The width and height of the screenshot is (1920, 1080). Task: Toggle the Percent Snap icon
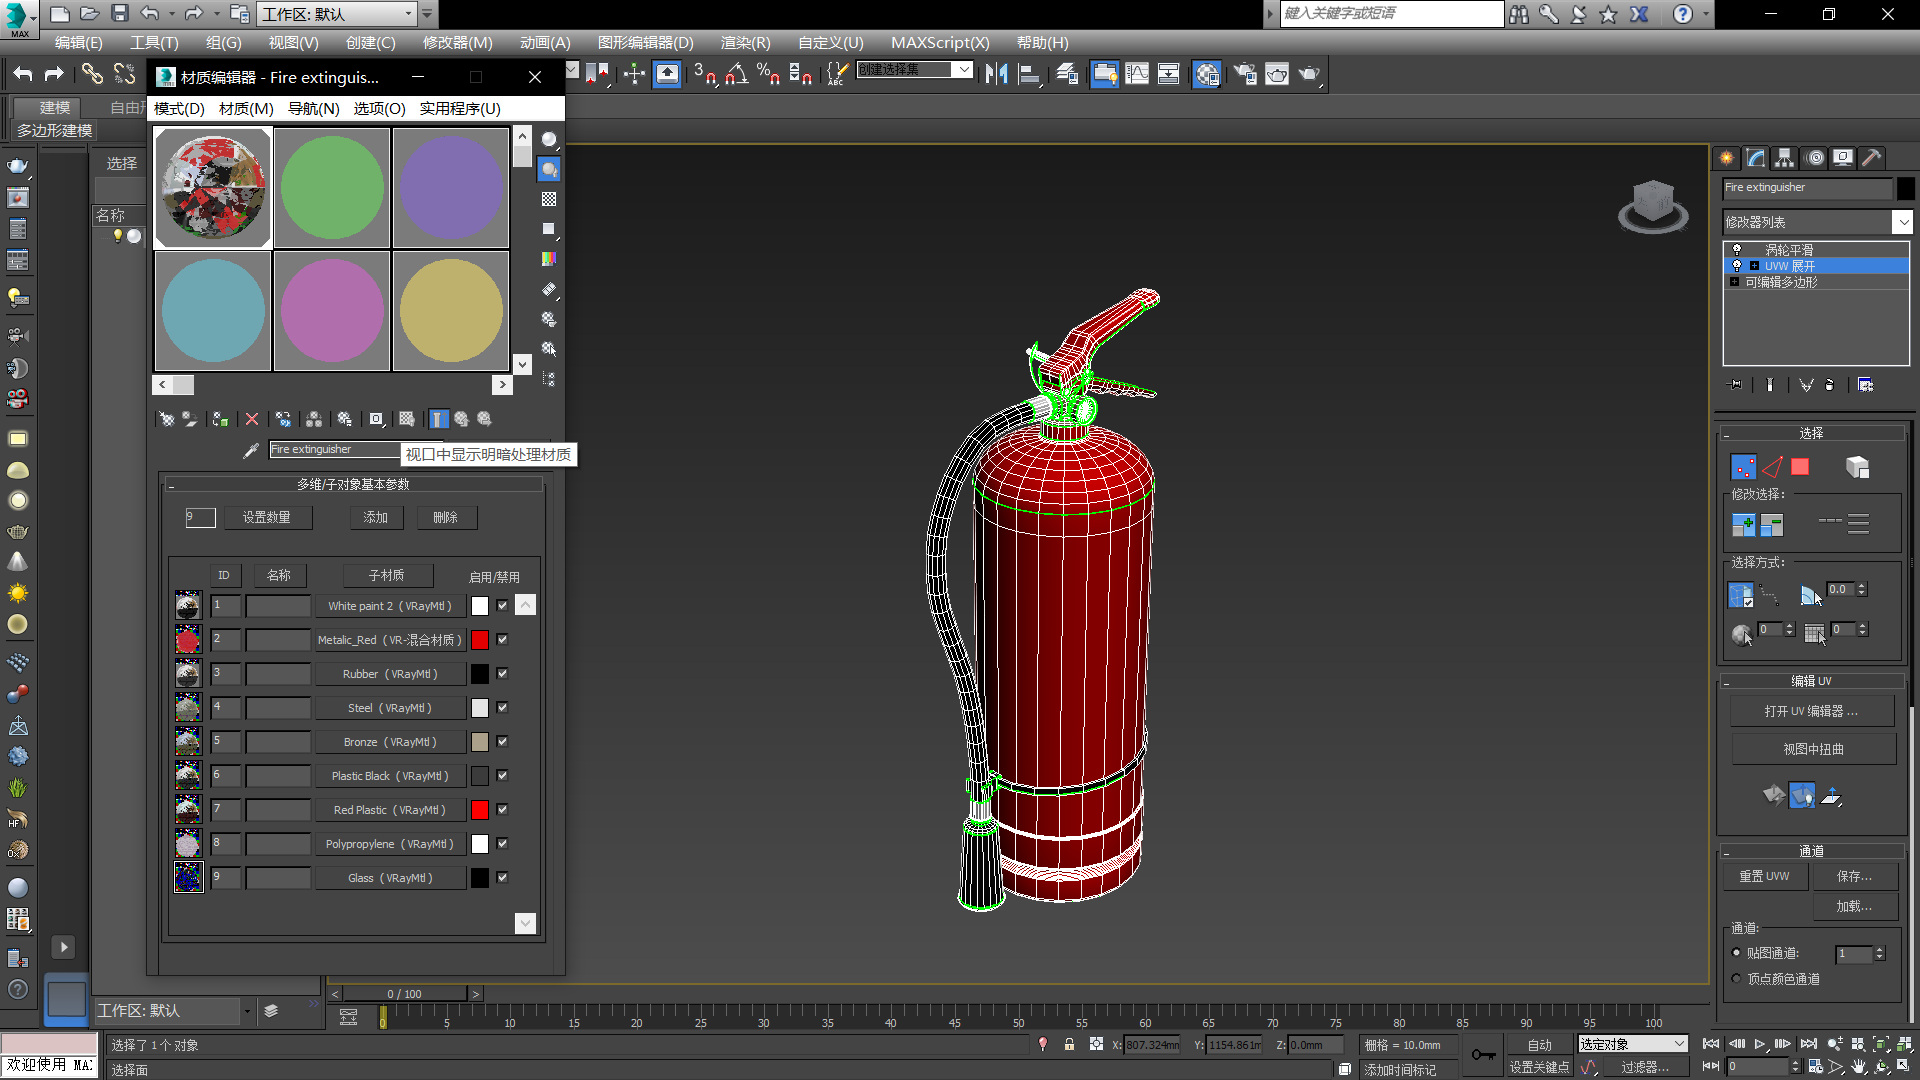(768, 74)
